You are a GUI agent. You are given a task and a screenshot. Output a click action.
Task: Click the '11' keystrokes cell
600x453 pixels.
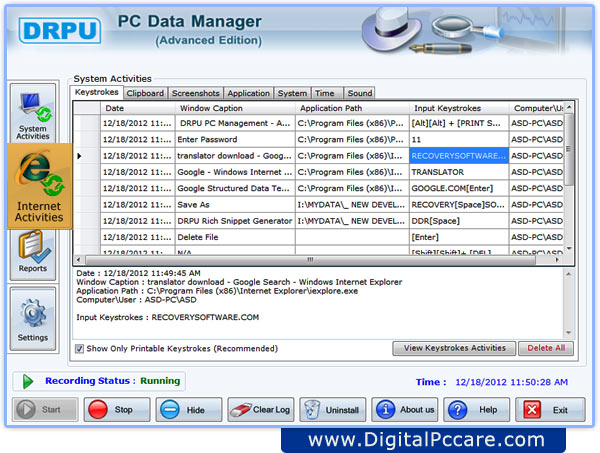point(459,140)
